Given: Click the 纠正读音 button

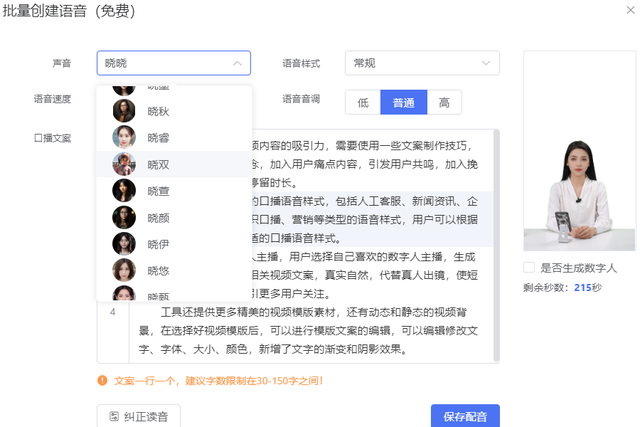Looking at the screenshot, I should pos(138,416).
